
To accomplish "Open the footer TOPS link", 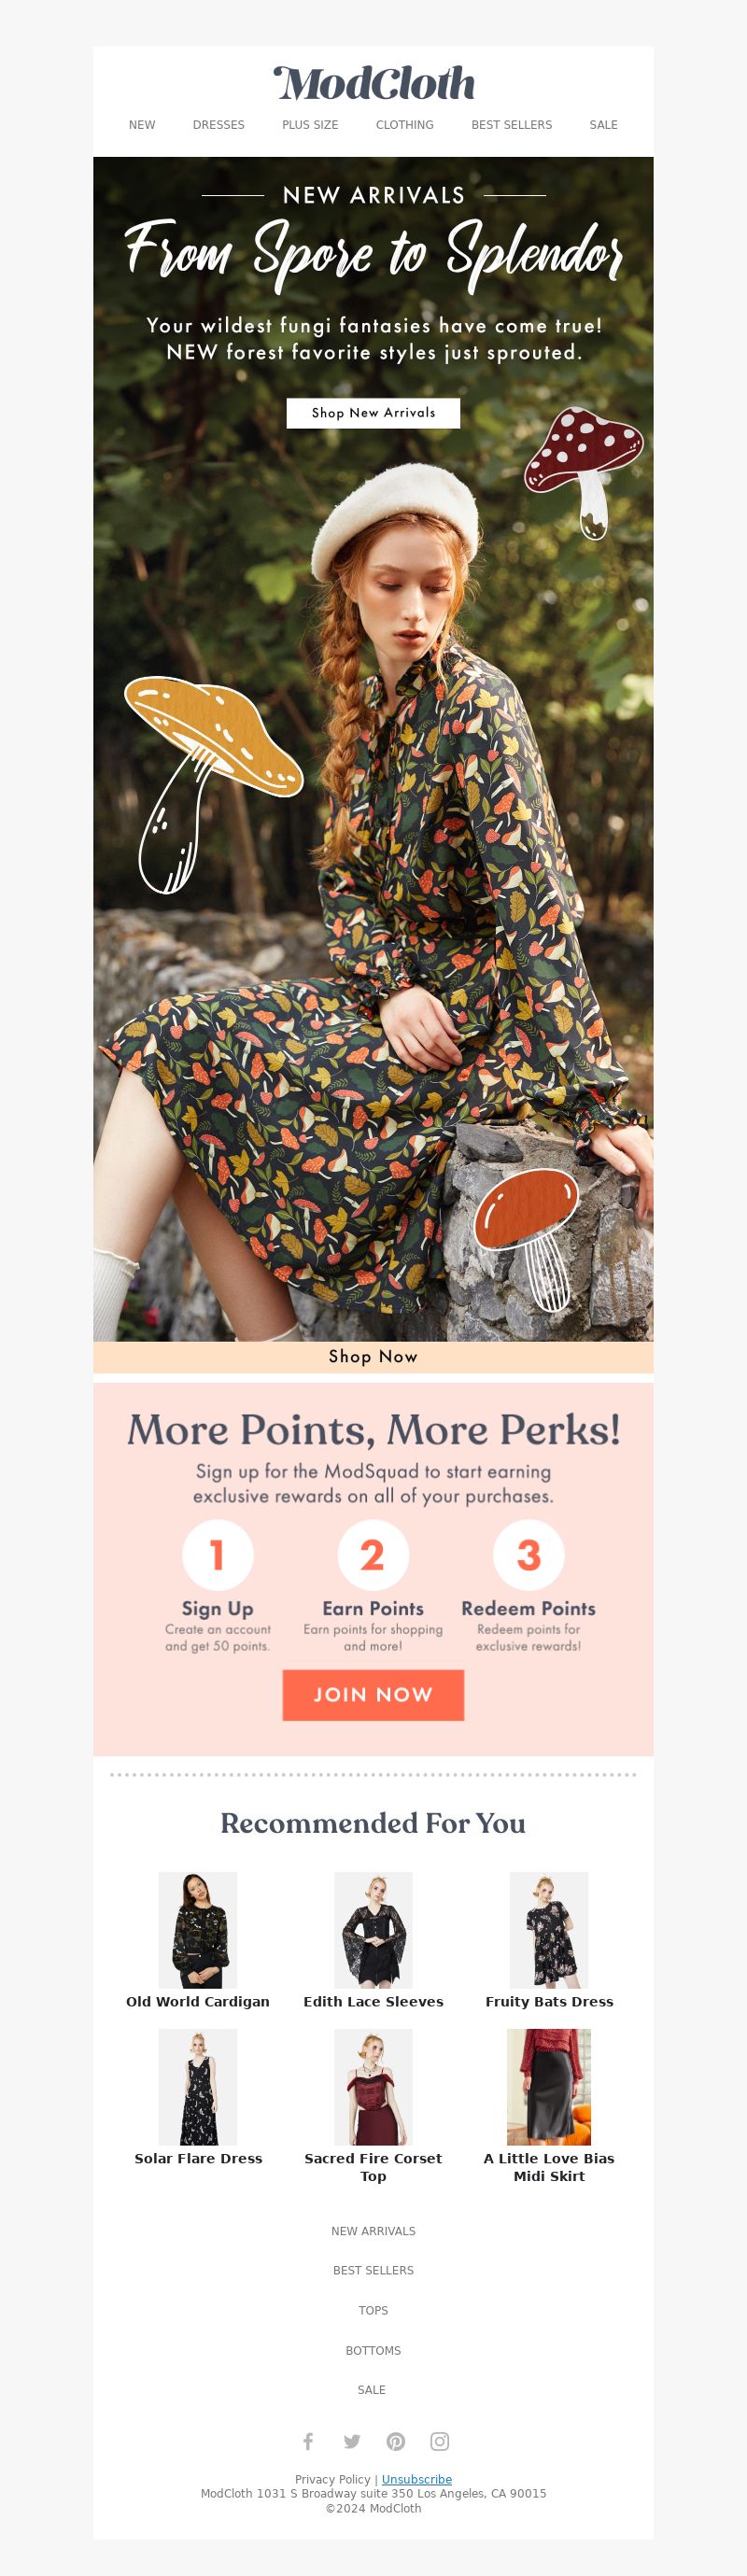I will (x=373, y=2310).
